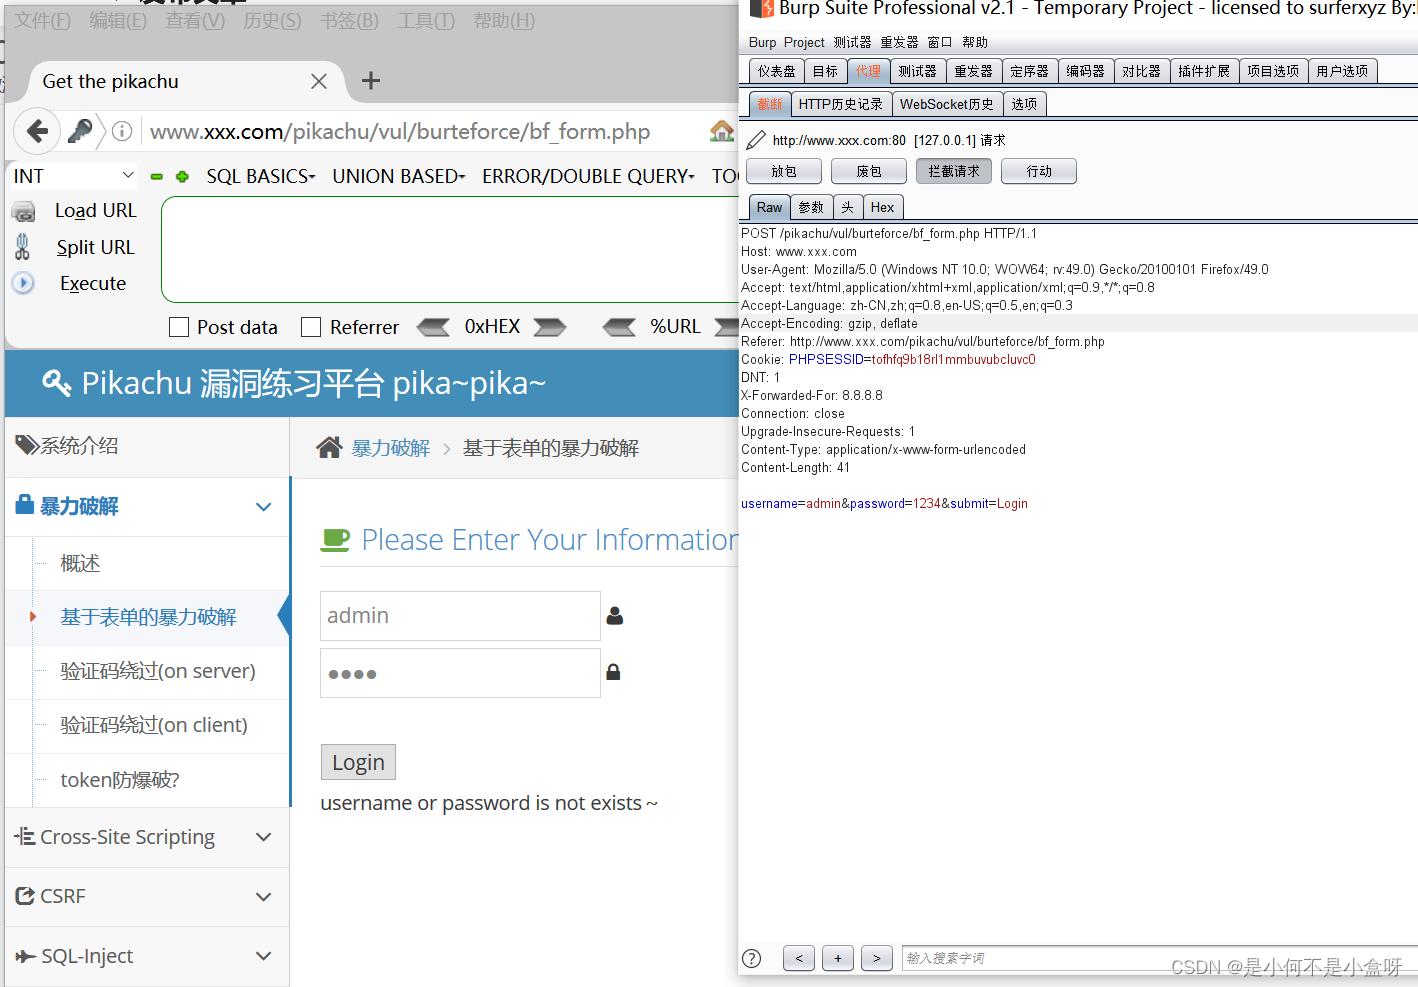Click the next match '>' button in Burp
Viewport: 1418px width, 987px height.
tap(877, 958)
